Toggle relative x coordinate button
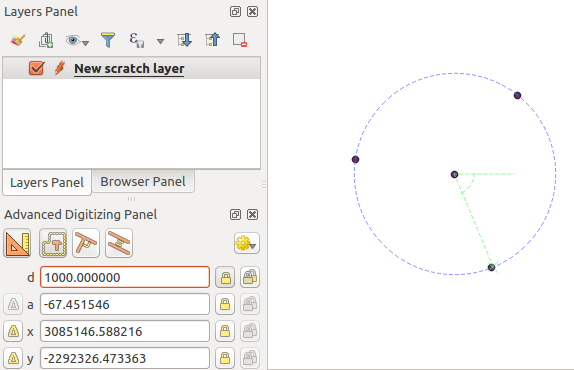The width and height of the screenshot is (574, 370). point(13,331)
